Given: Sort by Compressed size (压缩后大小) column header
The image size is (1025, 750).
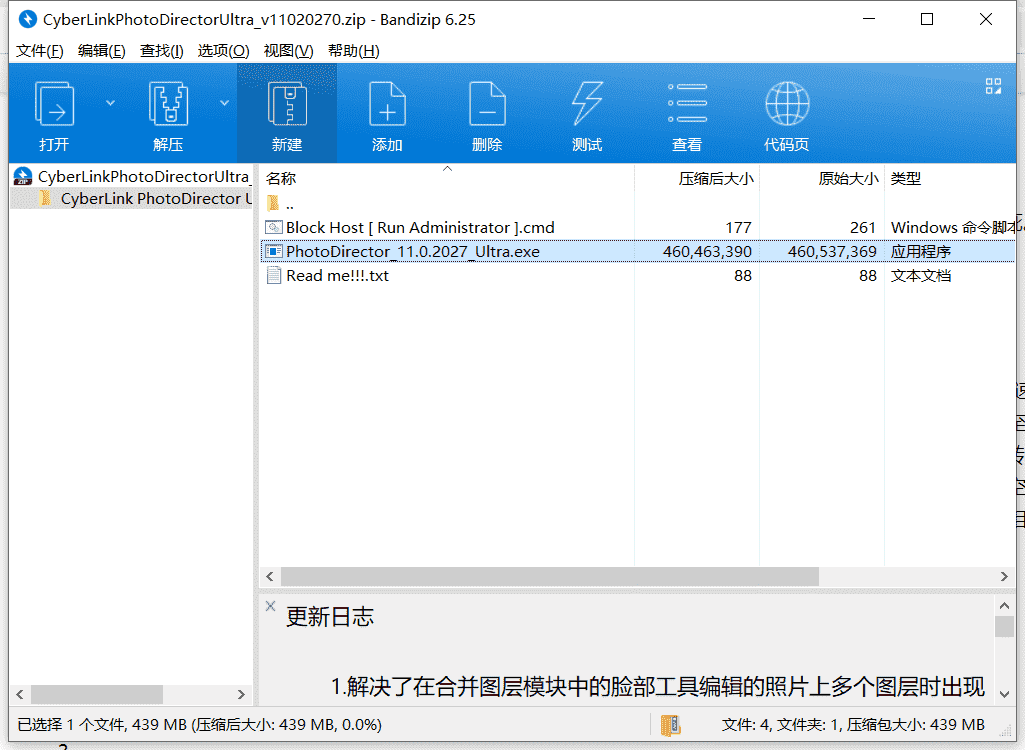Looking at the screenshot, I should pos(716,179).
